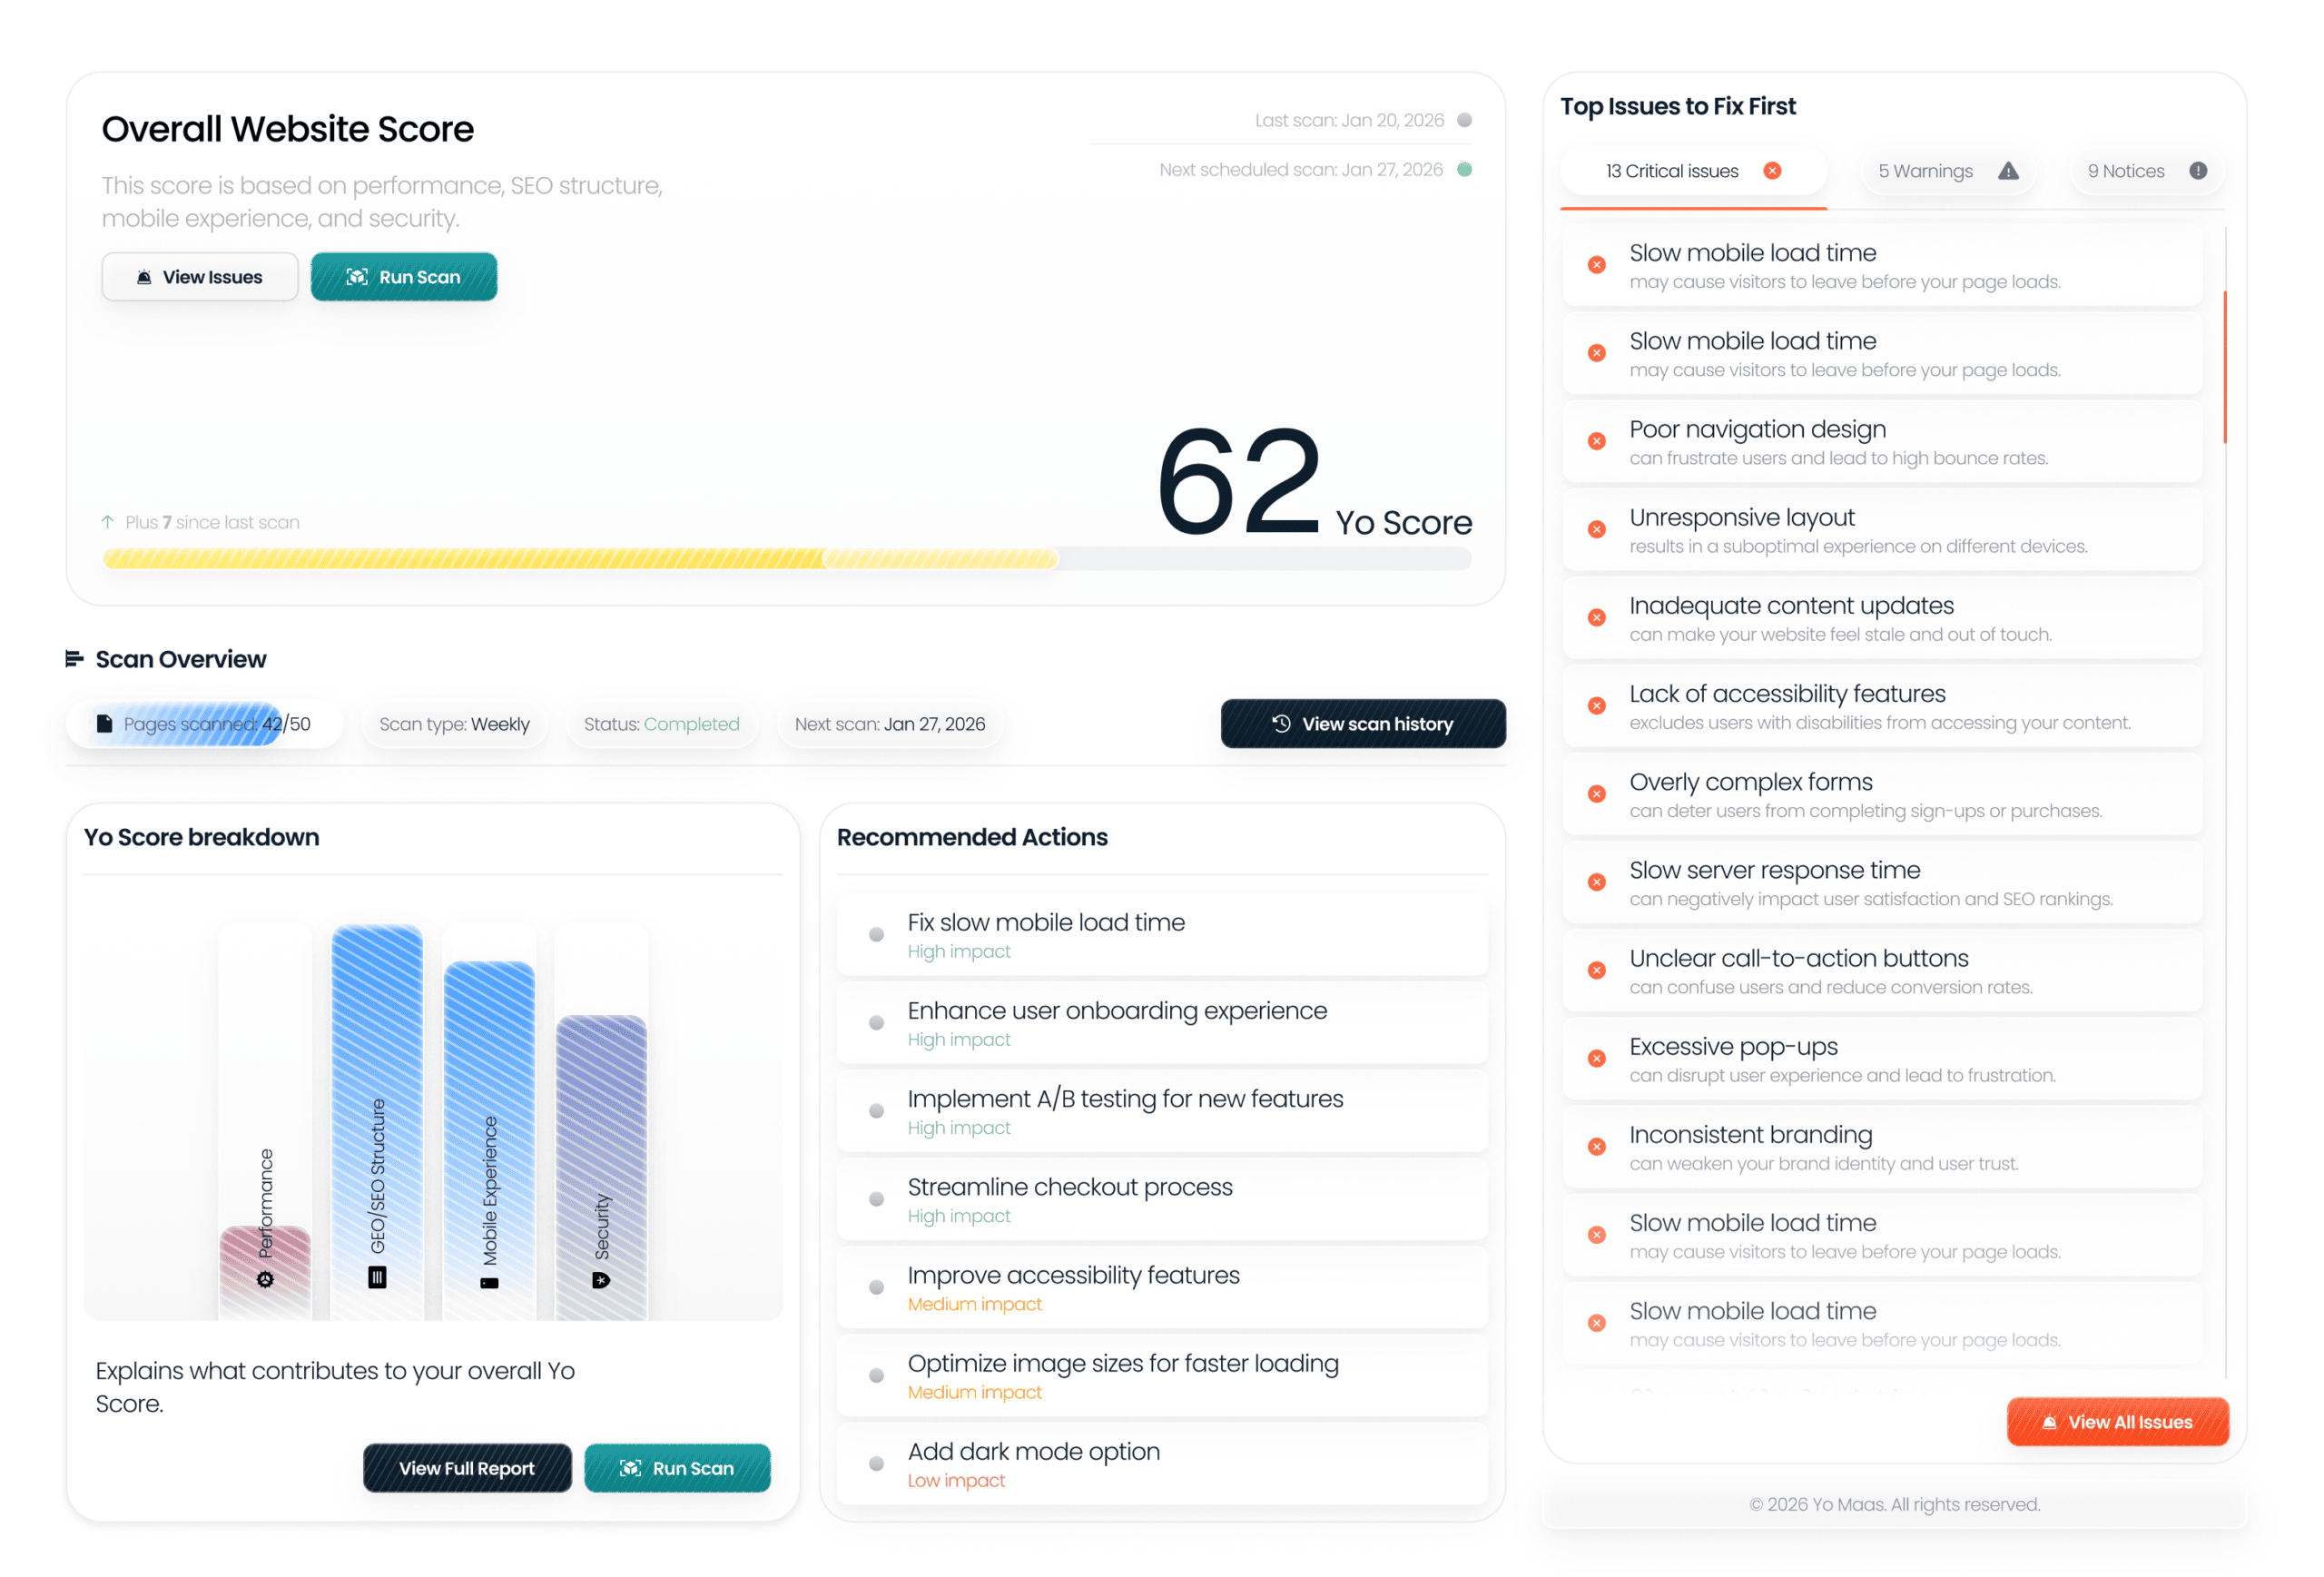Click the error icon beside Lack of accessibility features
The image size is (2324, 1577).
tap(1597, 705)
